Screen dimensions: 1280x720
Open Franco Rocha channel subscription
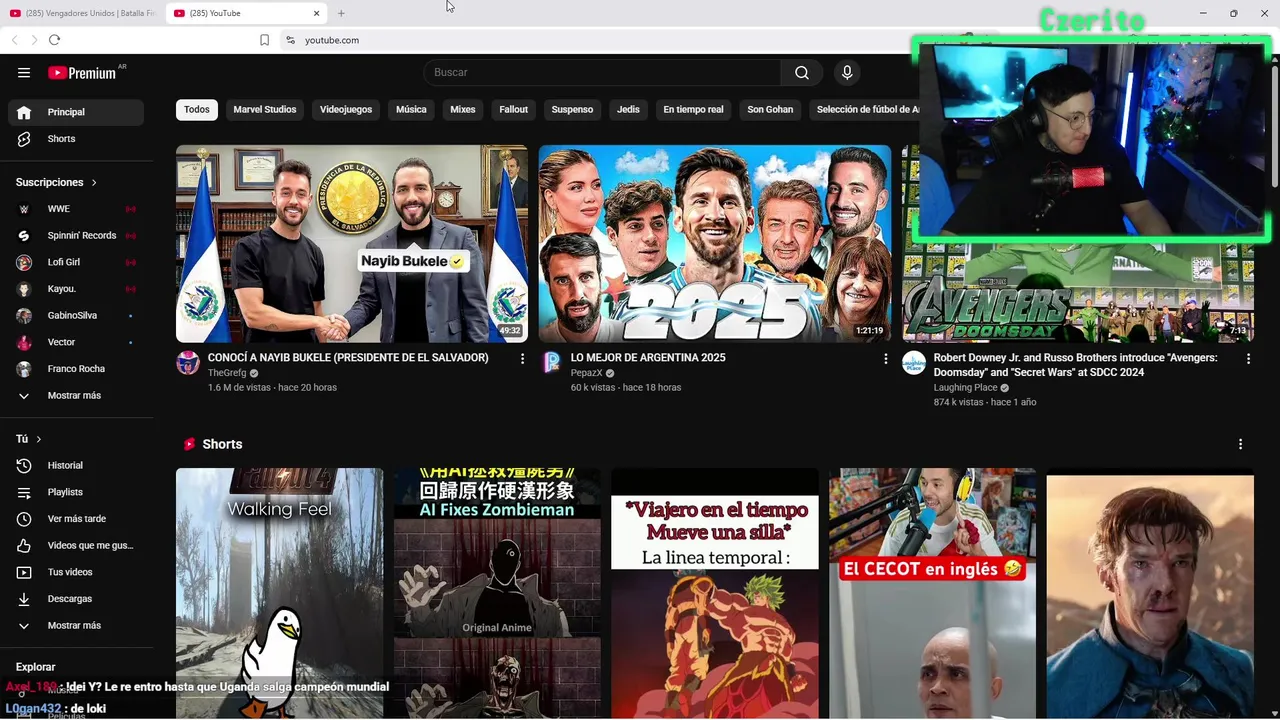click(x=75, y=369)
